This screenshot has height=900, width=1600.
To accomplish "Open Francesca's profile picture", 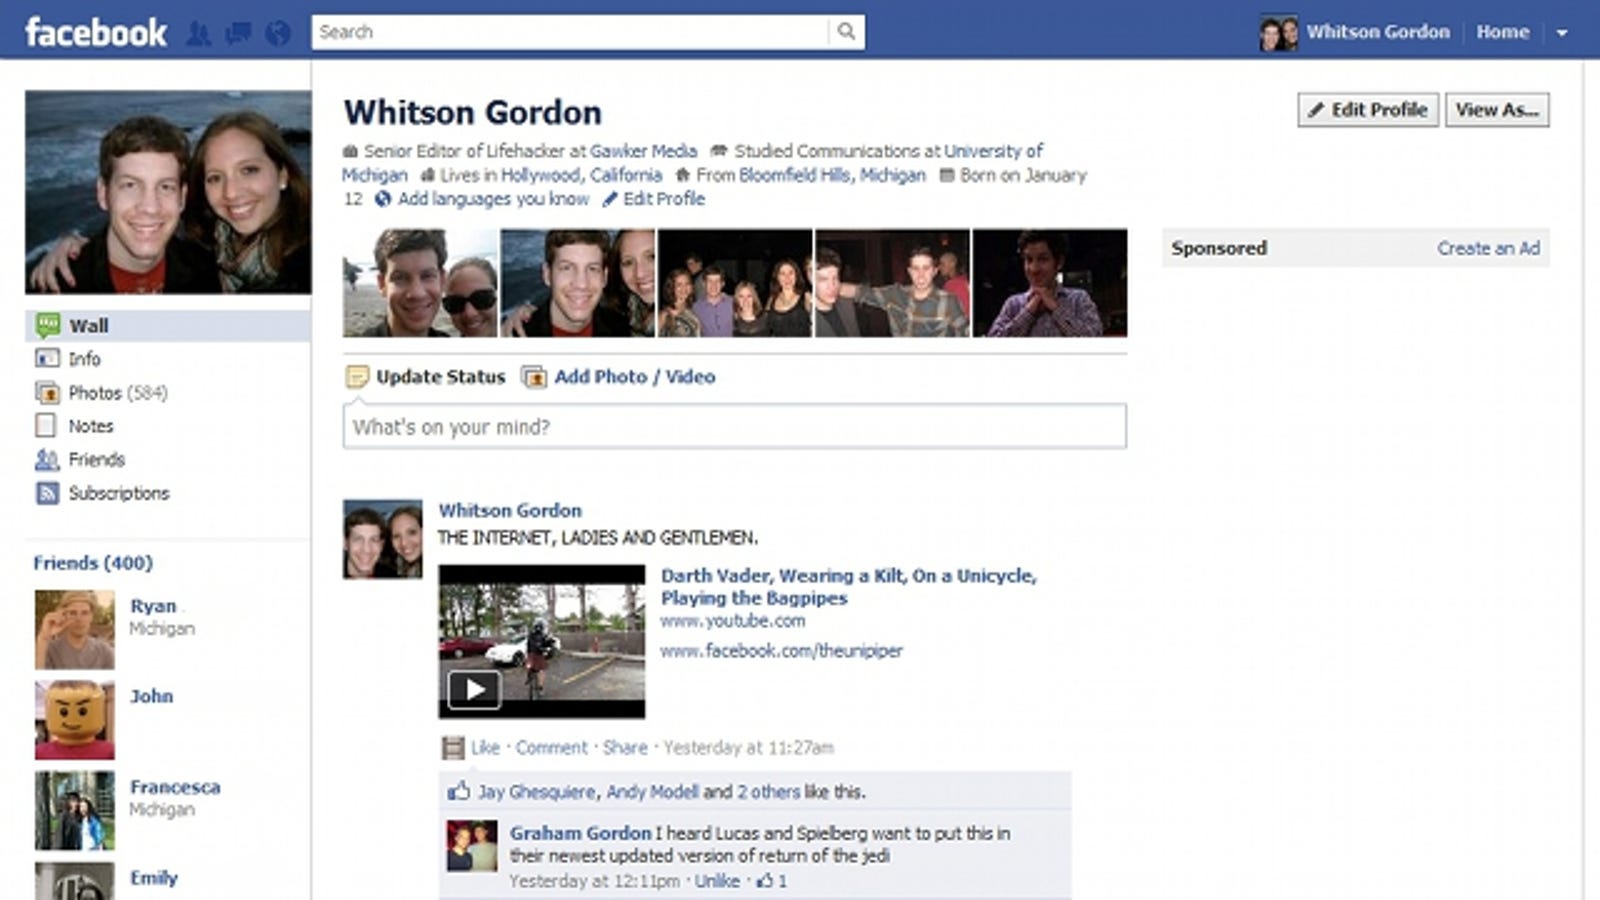I will pyautogui.click(x=75, y=811).
